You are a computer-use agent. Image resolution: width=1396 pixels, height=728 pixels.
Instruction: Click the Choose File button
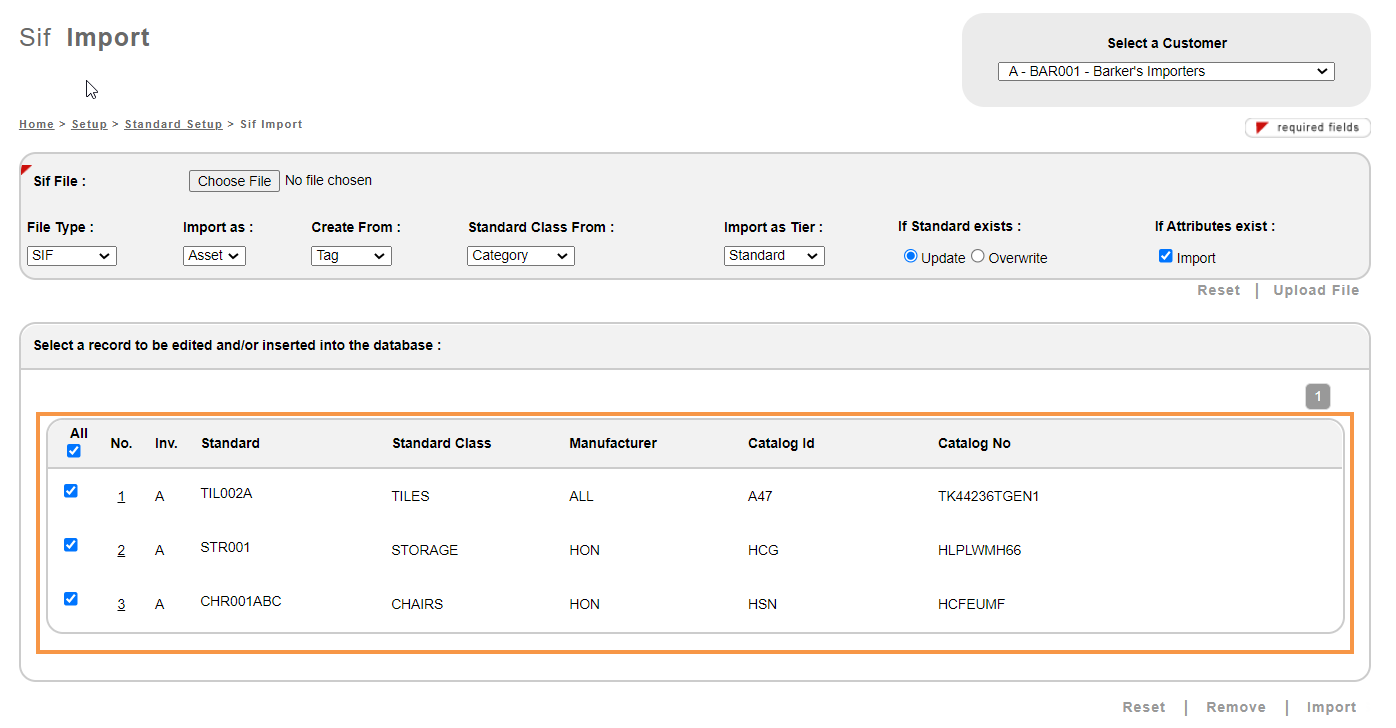coord(234,181)
